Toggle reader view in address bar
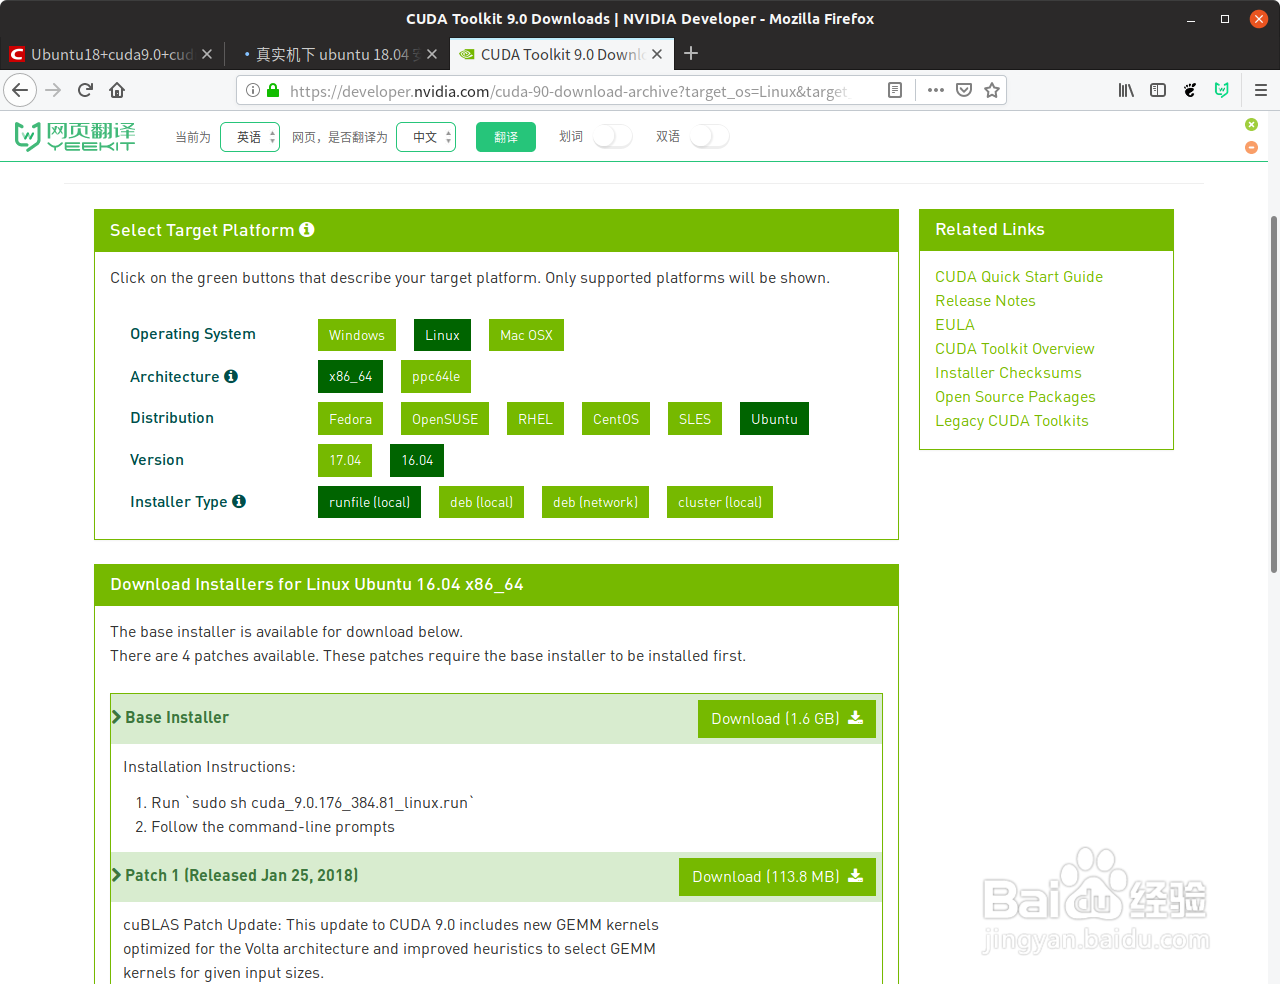The width and height of the screenshot is (1280, 984). click(x=895, y=90)
